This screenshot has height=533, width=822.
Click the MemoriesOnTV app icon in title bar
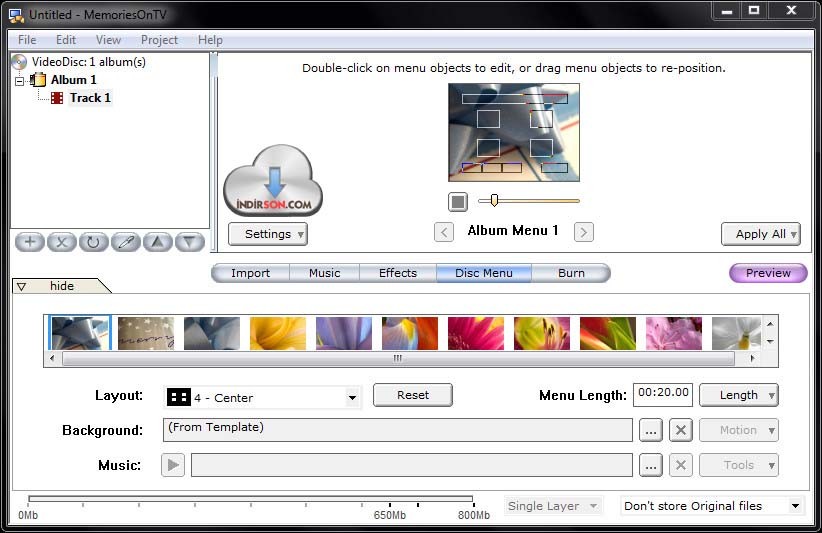(x=16, y=15)
